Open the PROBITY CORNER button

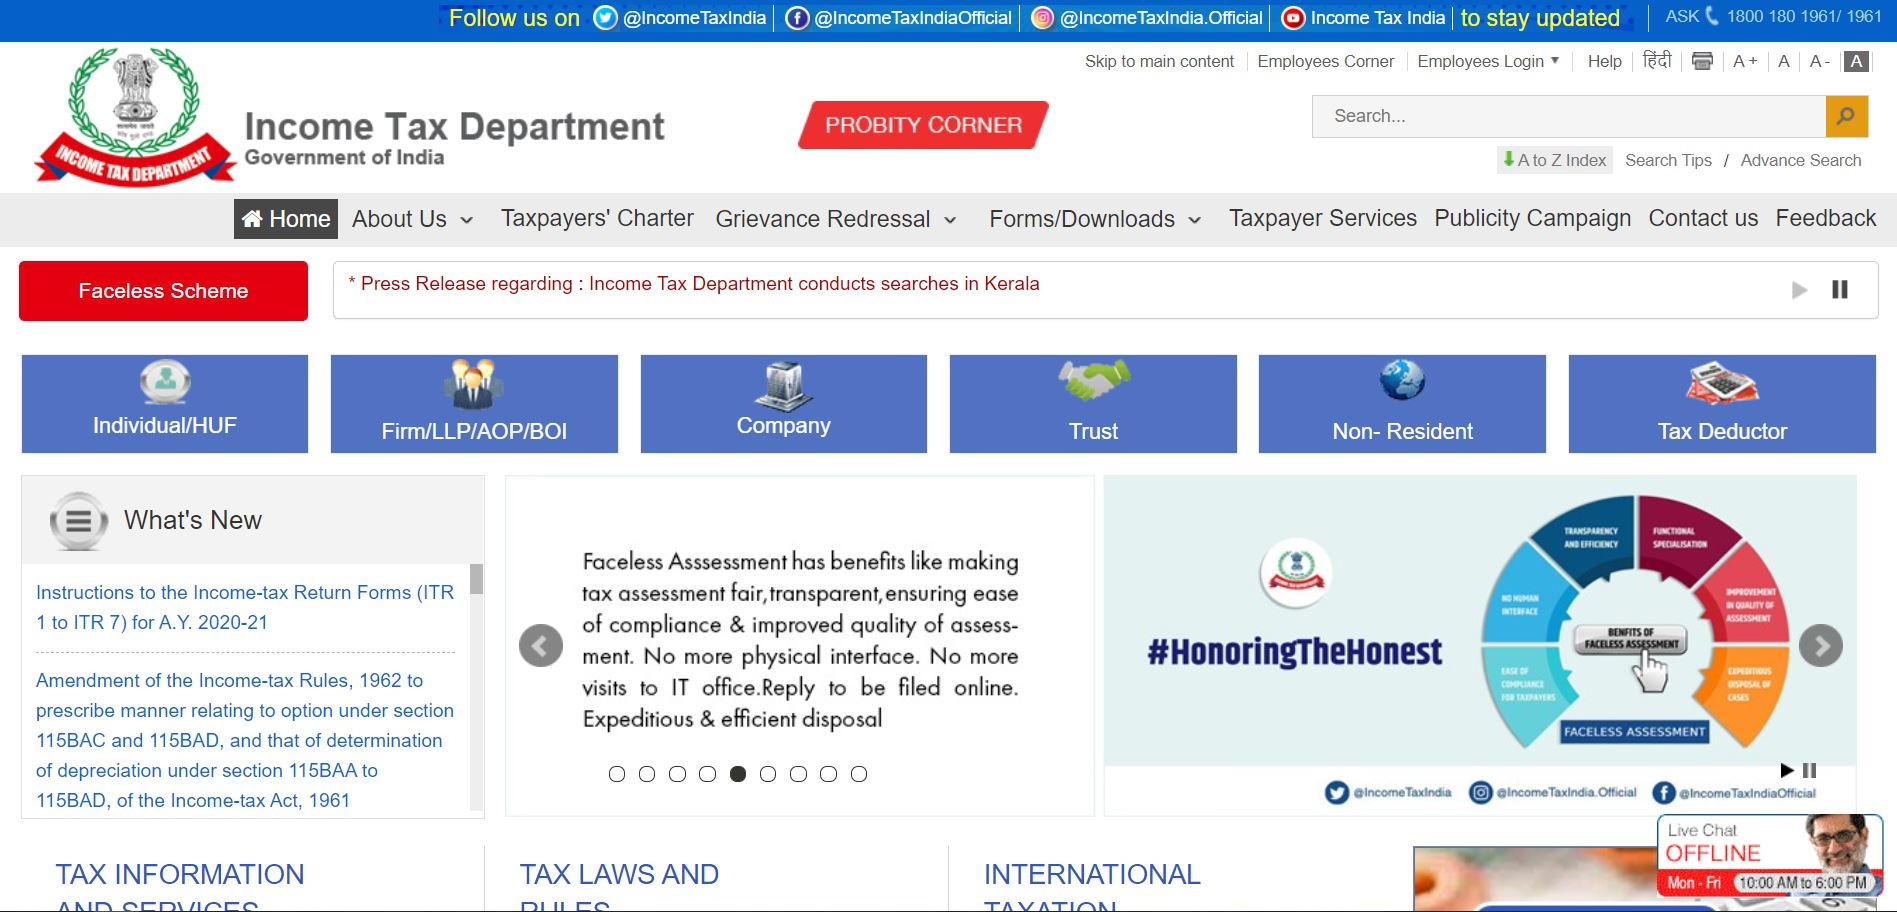point(923,125)
